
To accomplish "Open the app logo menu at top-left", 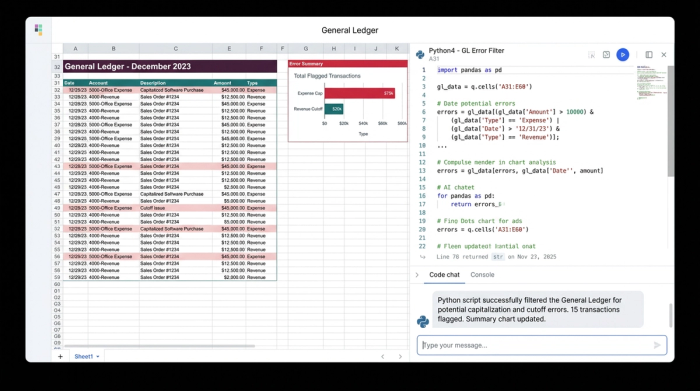I will point(38,30).
